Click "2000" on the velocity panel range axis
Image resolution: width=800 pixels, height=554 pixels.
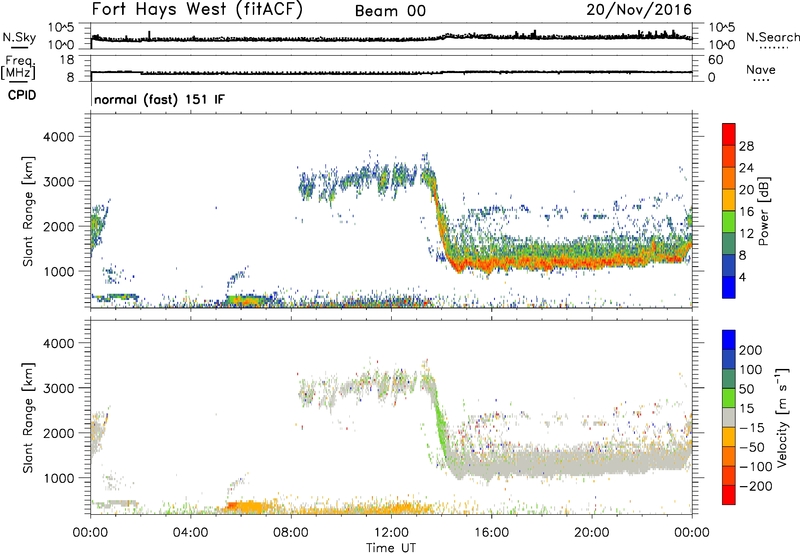pos(59,433)
